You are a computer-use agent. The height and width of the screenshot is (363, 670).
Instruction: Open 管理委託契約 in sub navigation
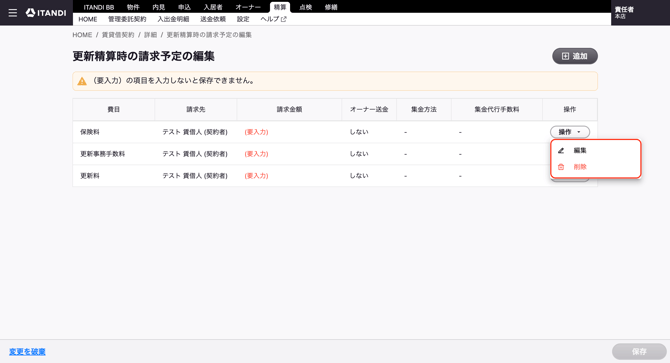point(127,19)
